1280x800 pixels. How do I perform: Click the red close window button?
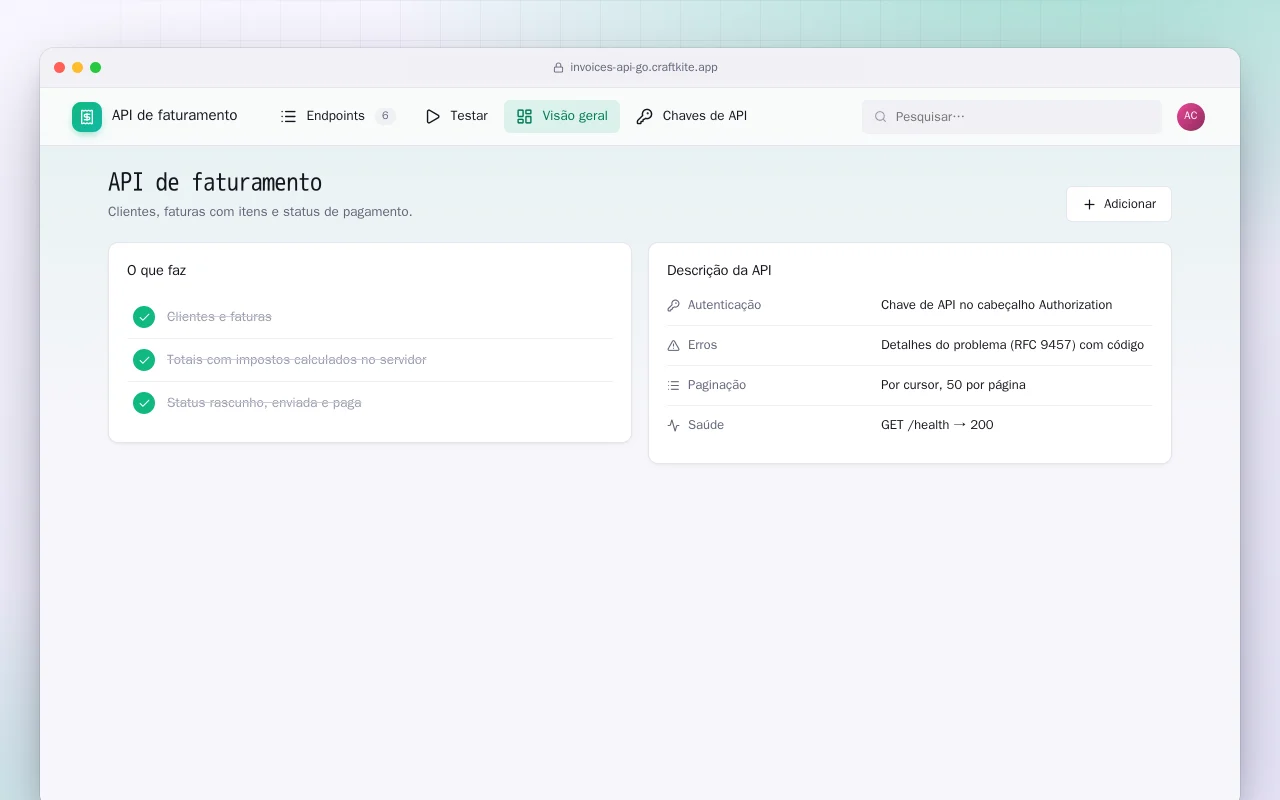tap(60, 68)
